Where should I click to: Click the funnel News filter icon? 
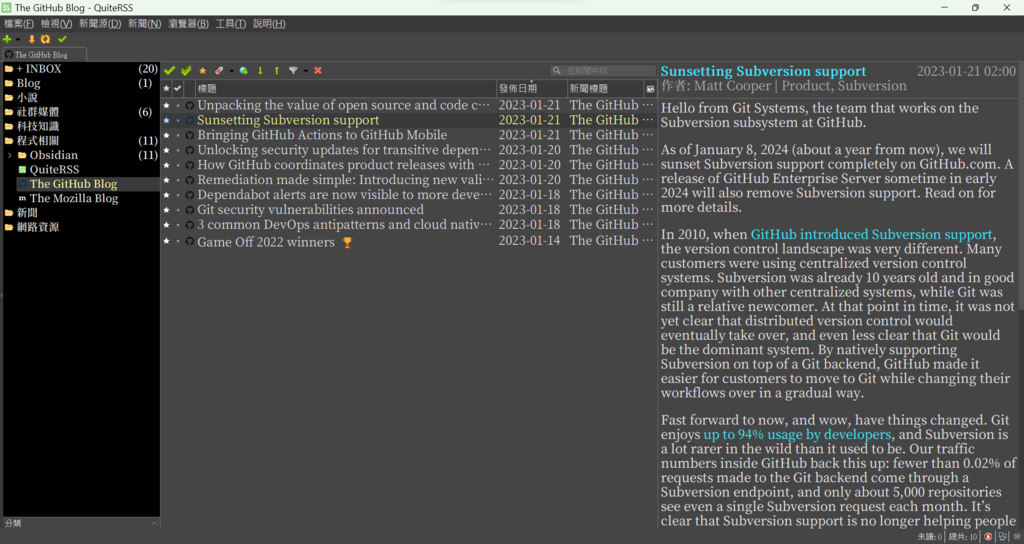(293, 71)
